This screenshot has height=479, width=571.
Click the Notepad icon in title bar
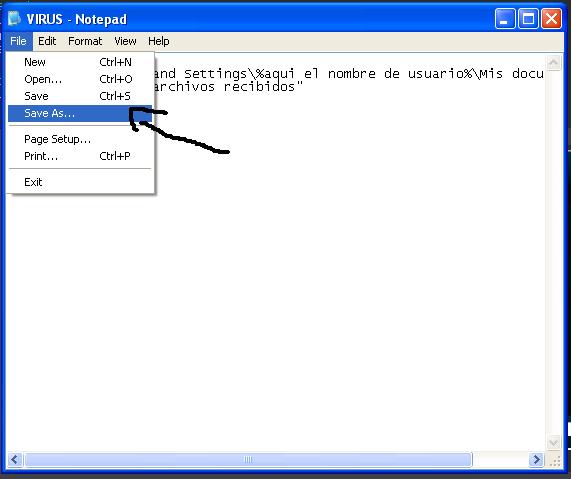click(14, 19)
